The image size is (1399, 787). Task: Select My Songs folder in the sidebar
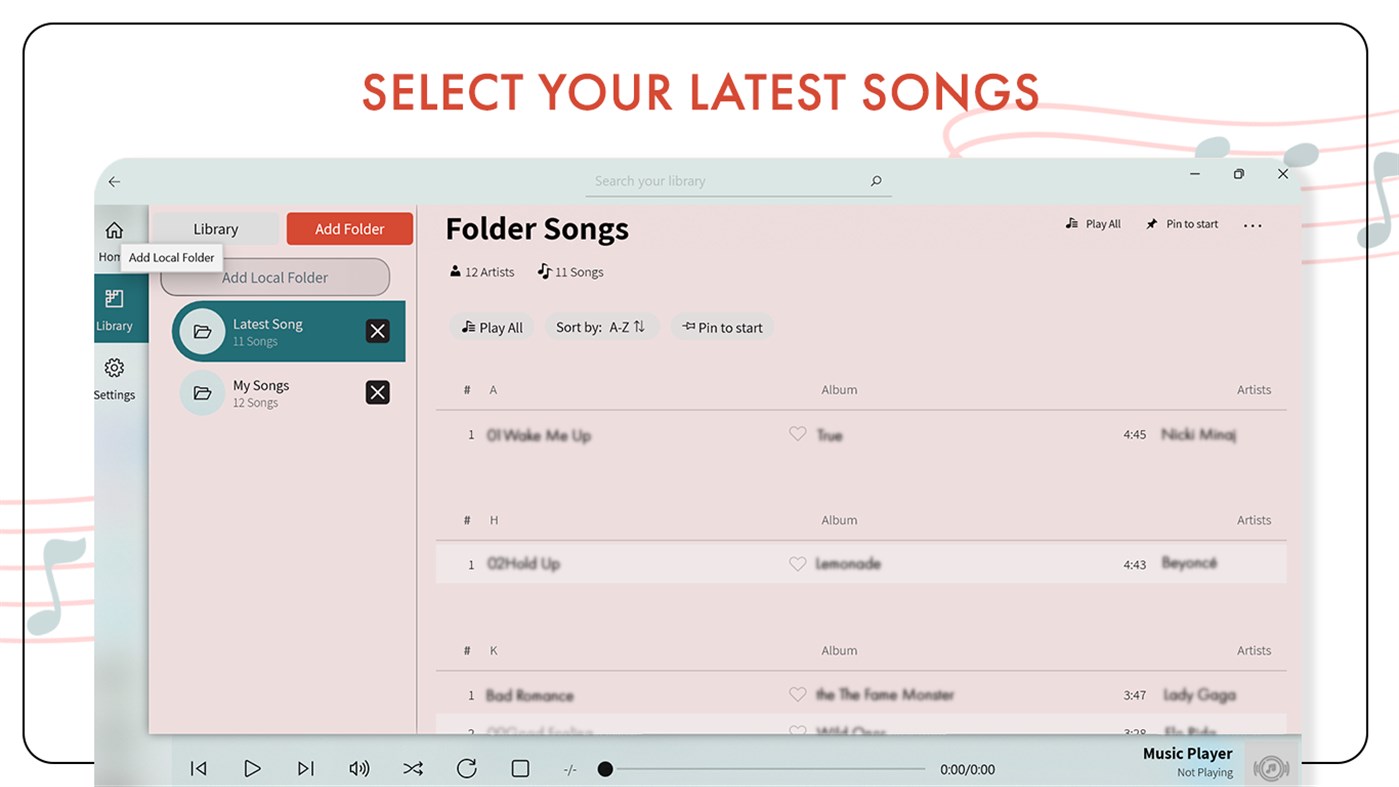[261, 392]
